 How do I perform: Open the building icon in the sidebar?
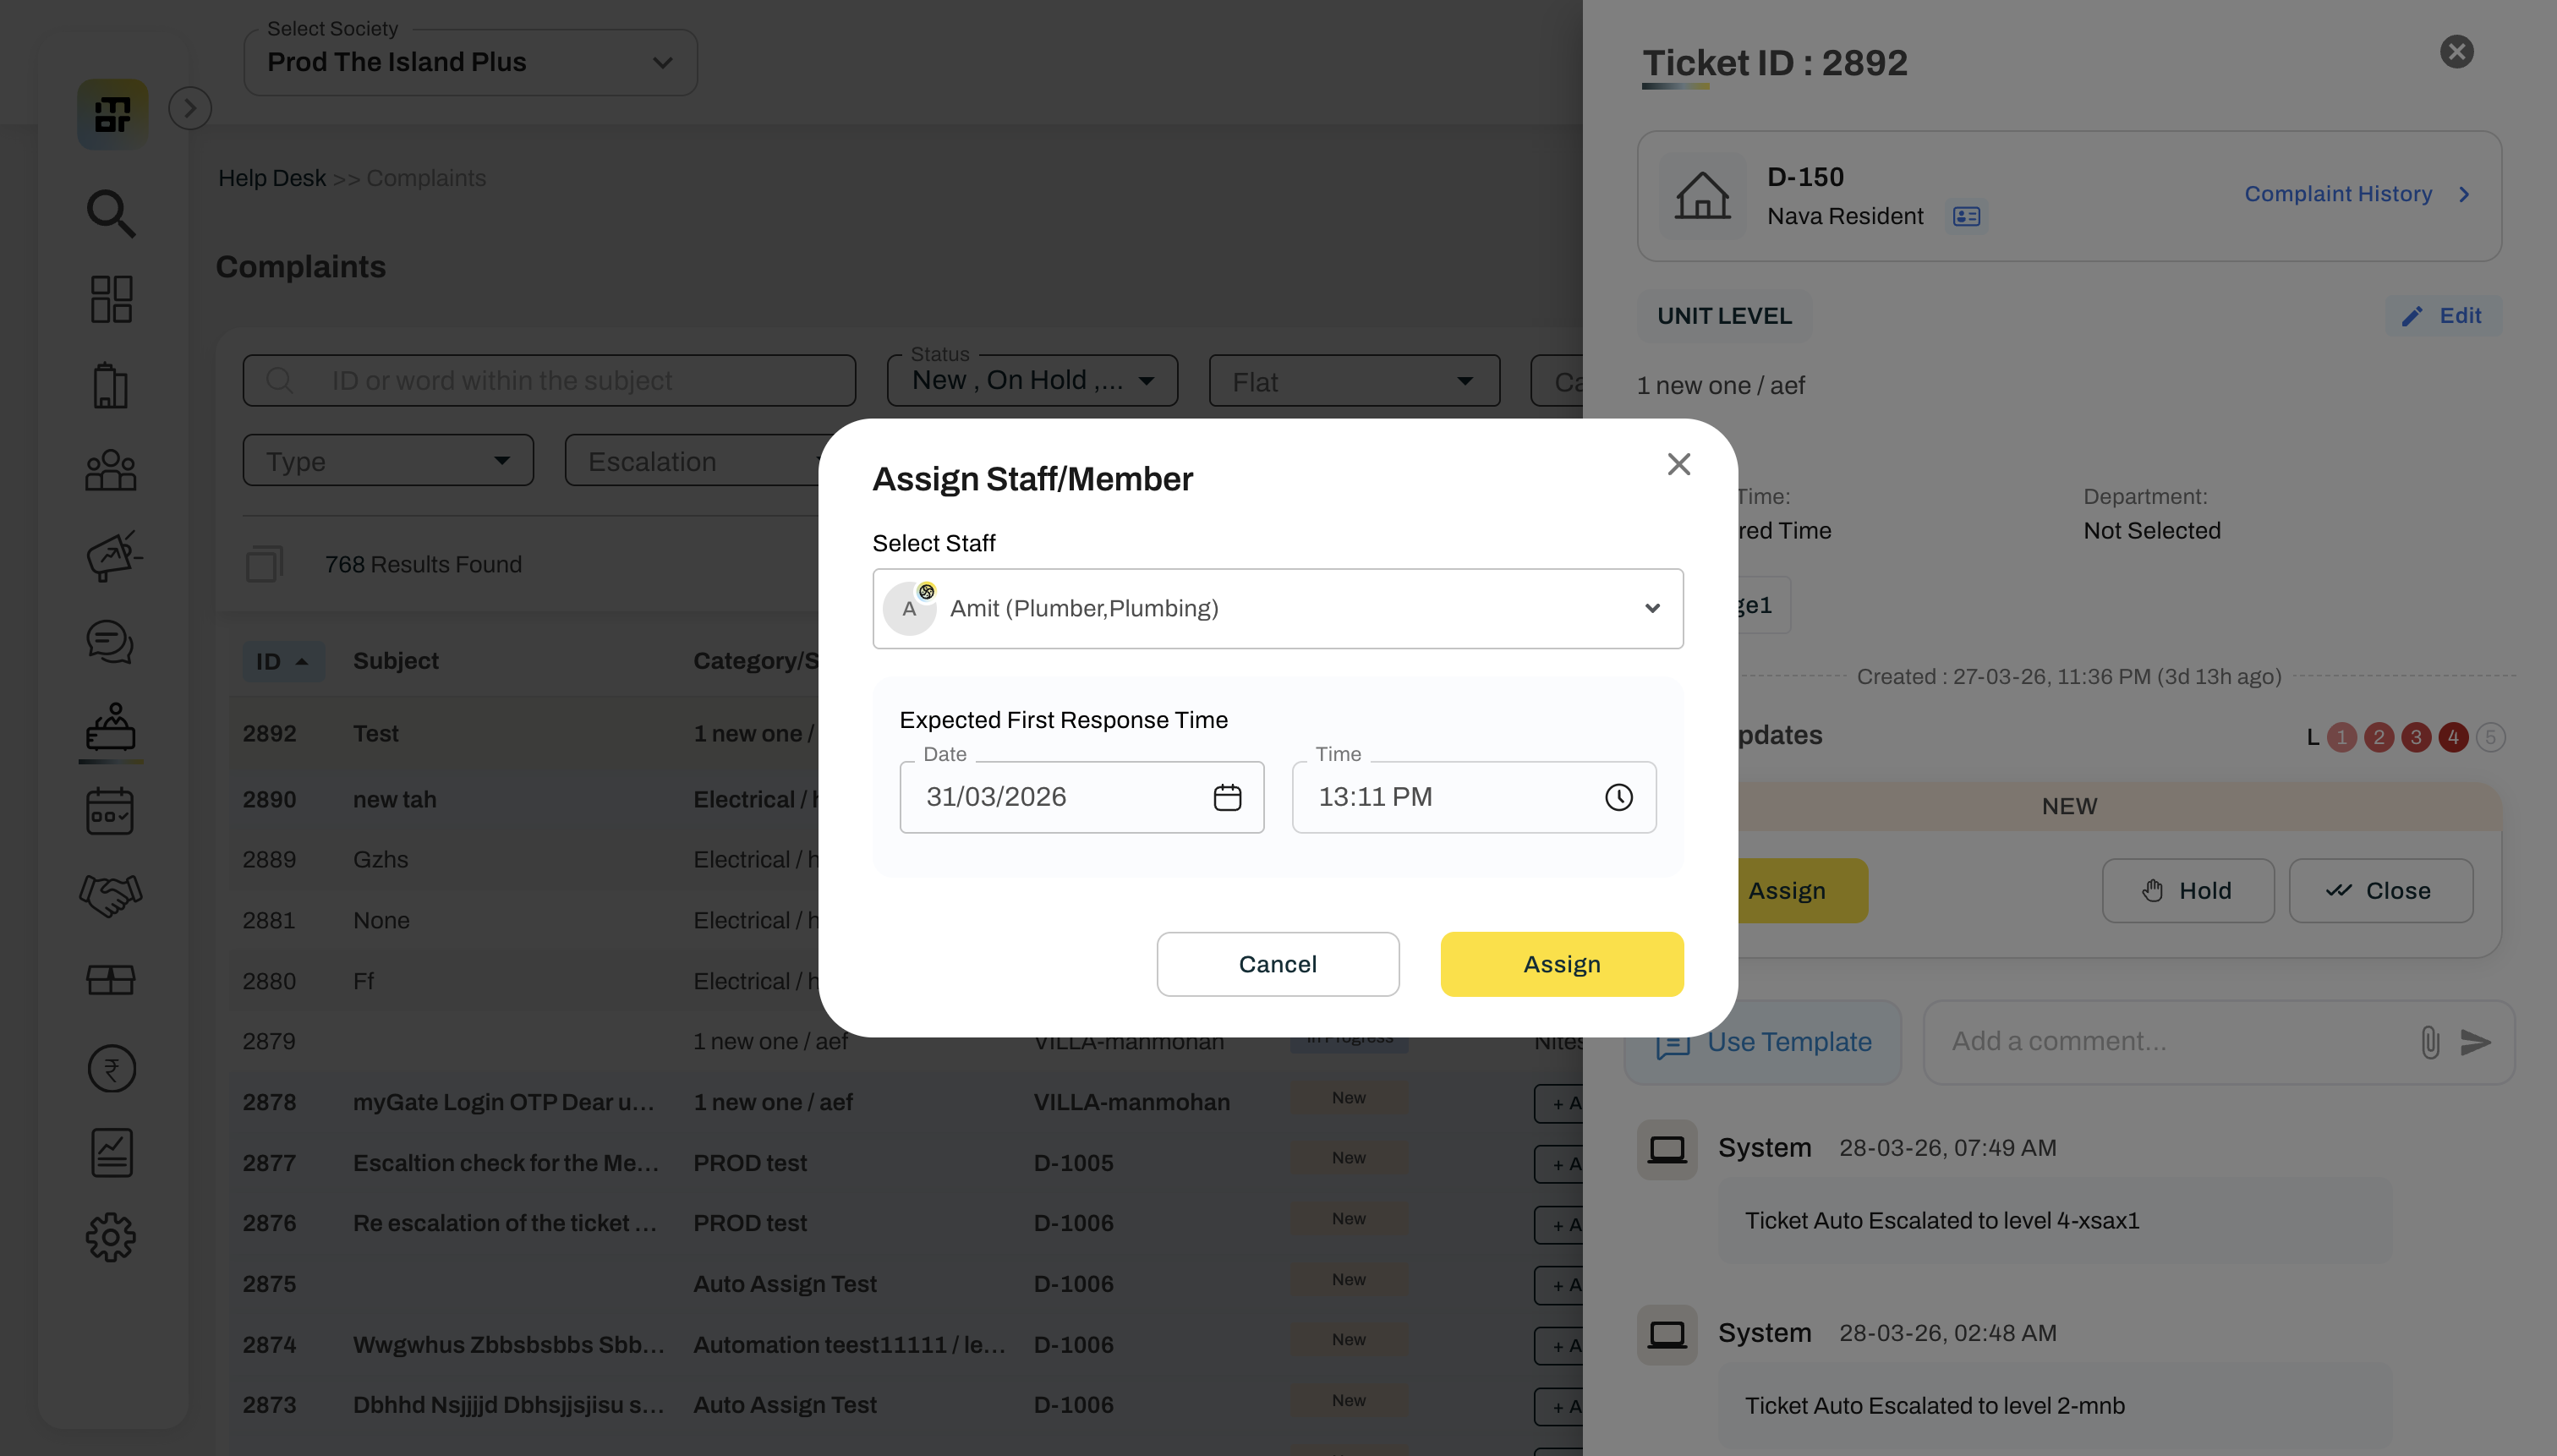pyautogui.click(x=111, y=385)
